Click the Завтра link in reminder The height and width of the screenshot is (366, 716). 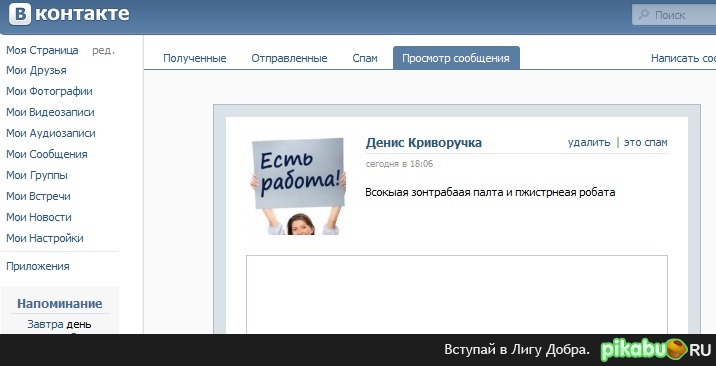(45, 324)
